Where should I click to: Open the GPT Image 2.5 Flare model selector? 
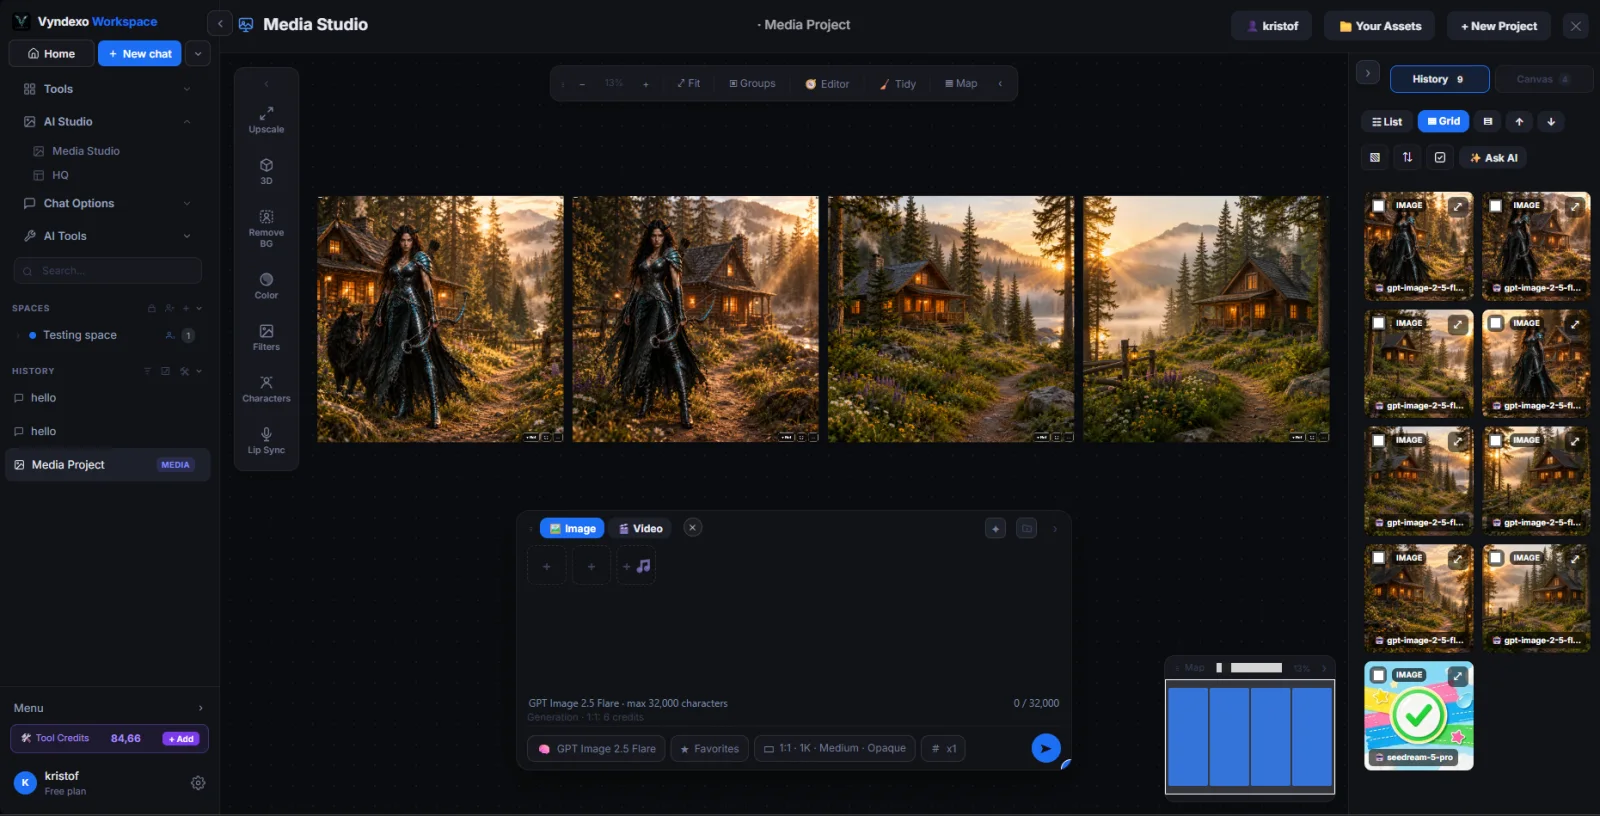(597, 748)
